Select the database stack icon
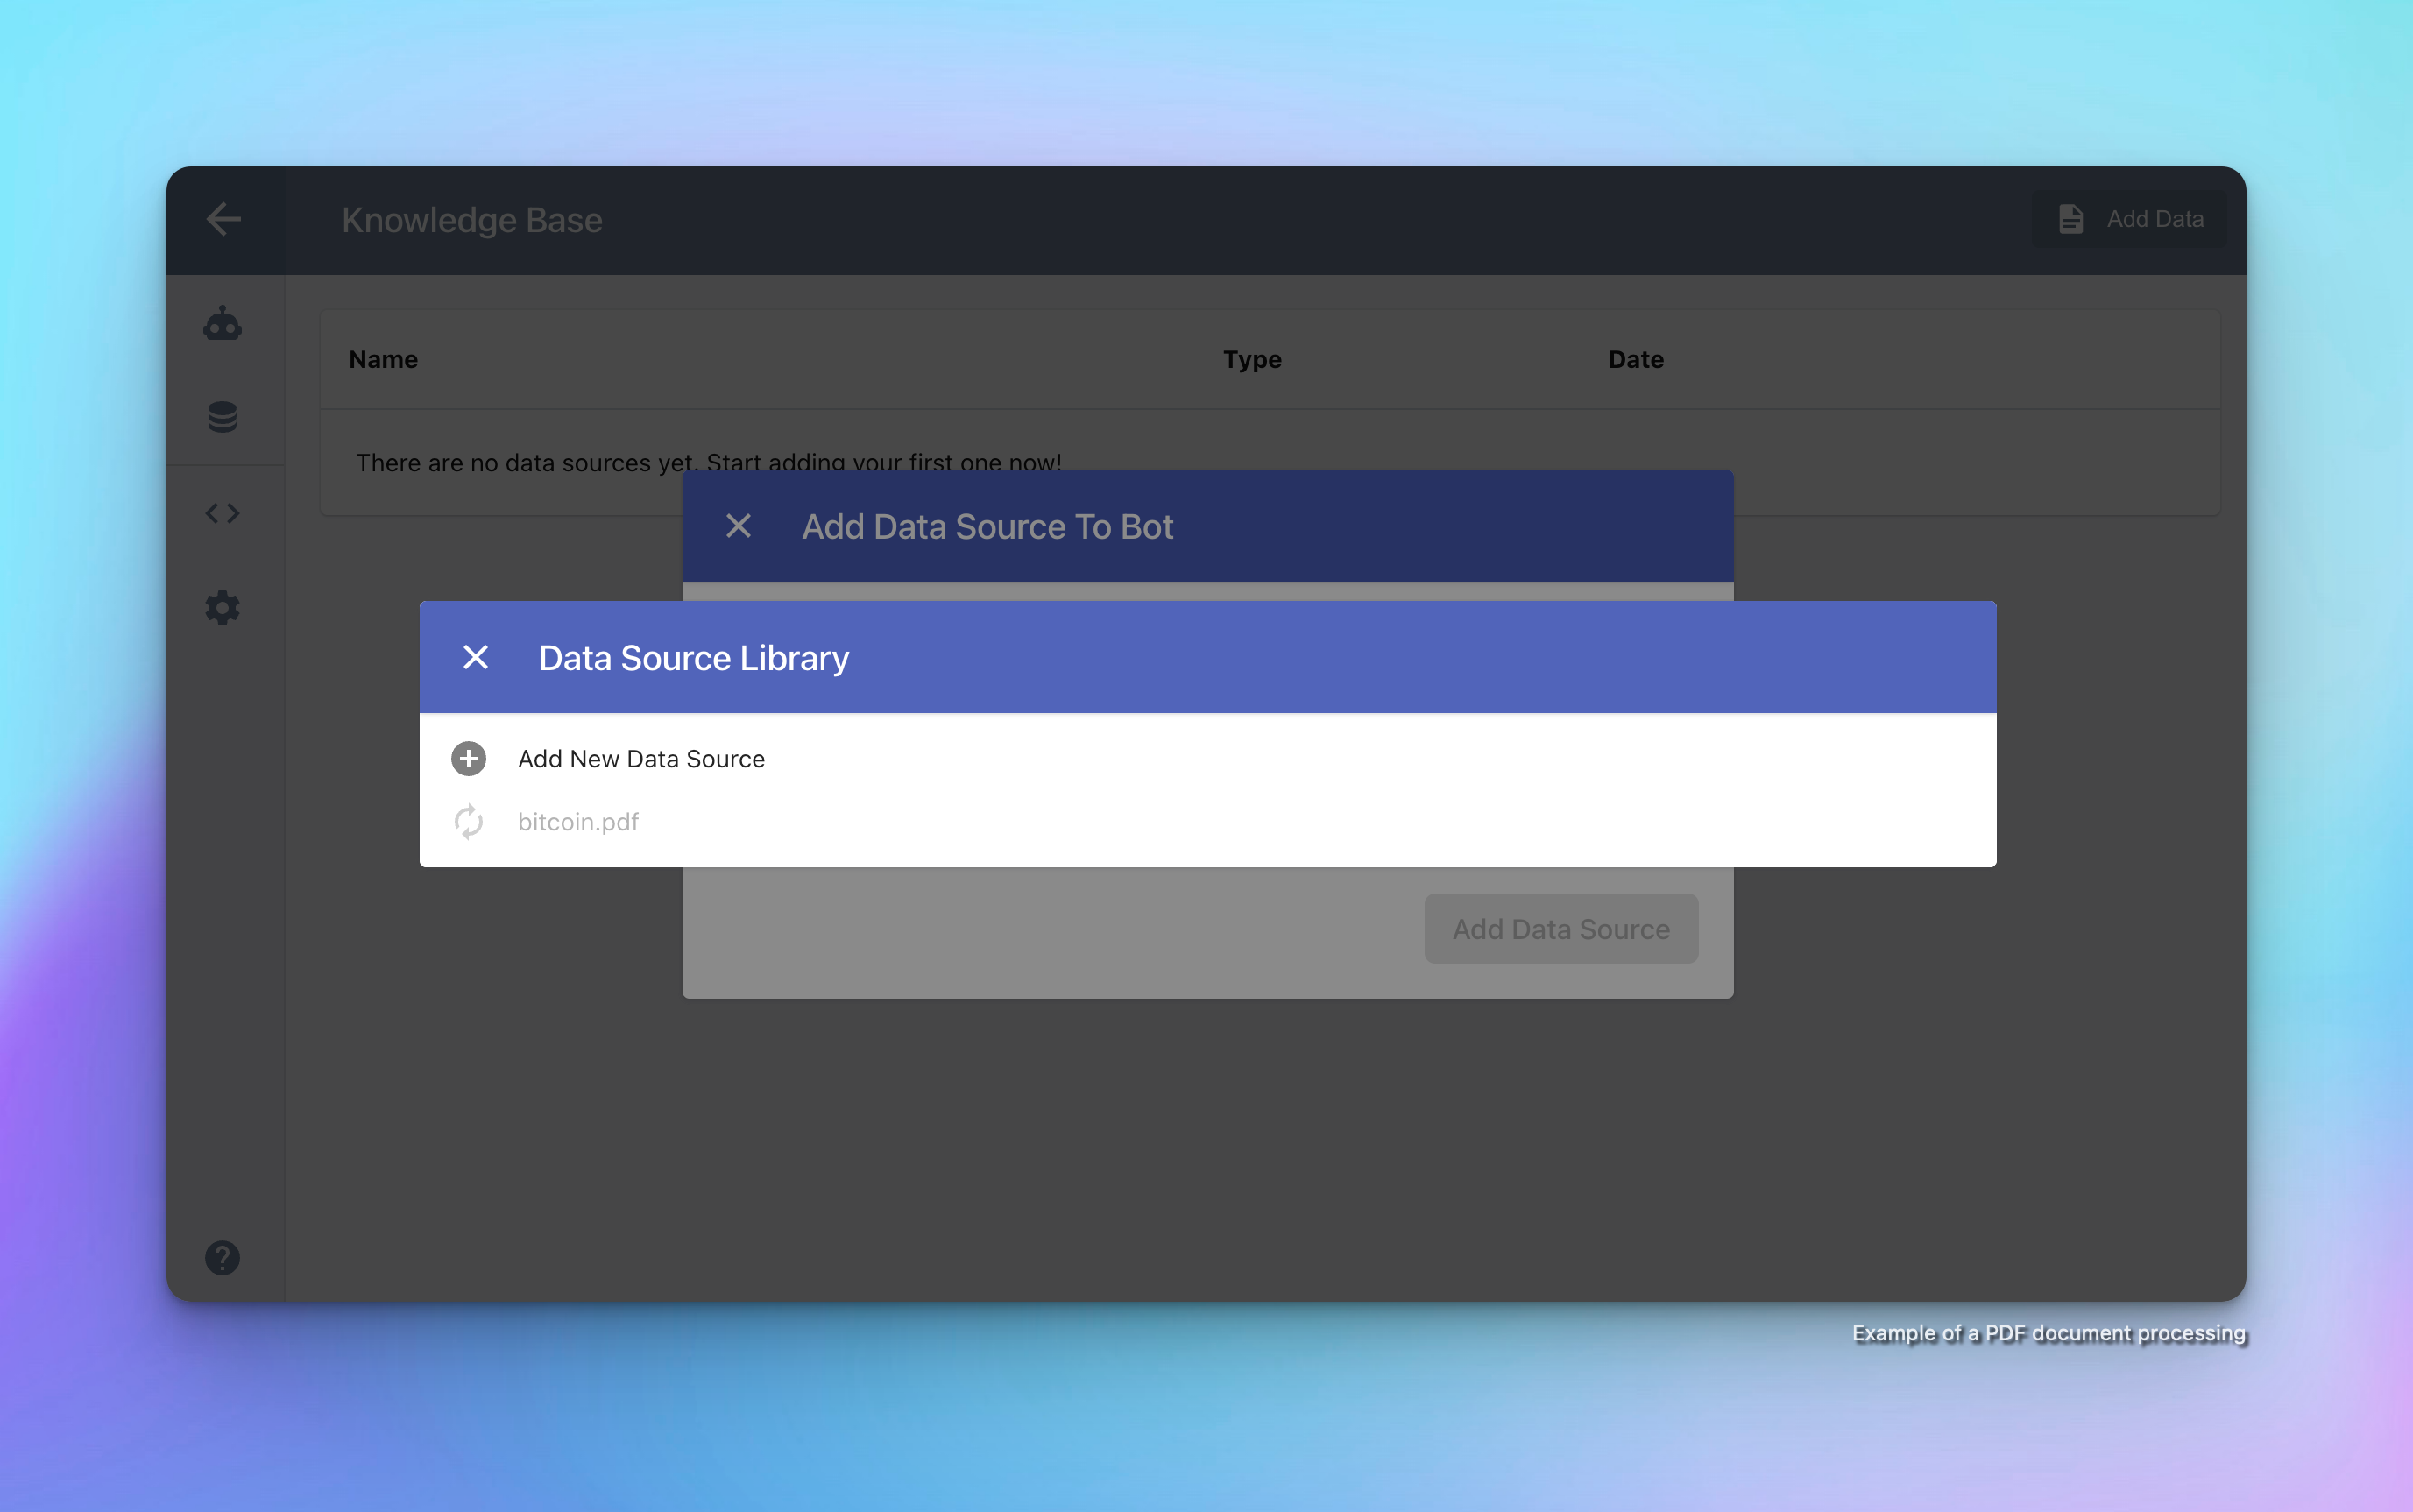 click(223, 416)
